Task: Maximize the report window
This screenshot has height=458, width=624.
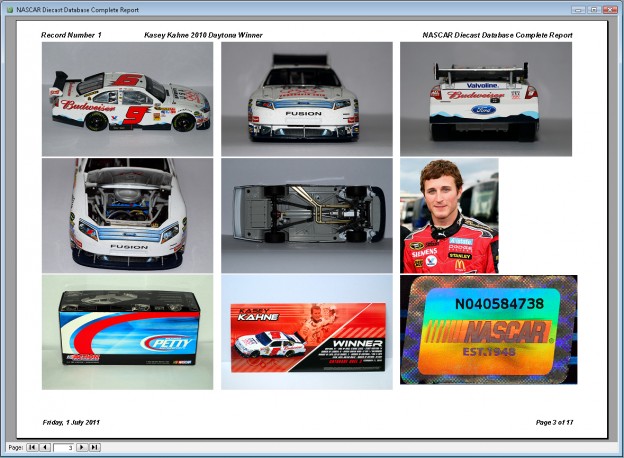Action: pos(593,10)
